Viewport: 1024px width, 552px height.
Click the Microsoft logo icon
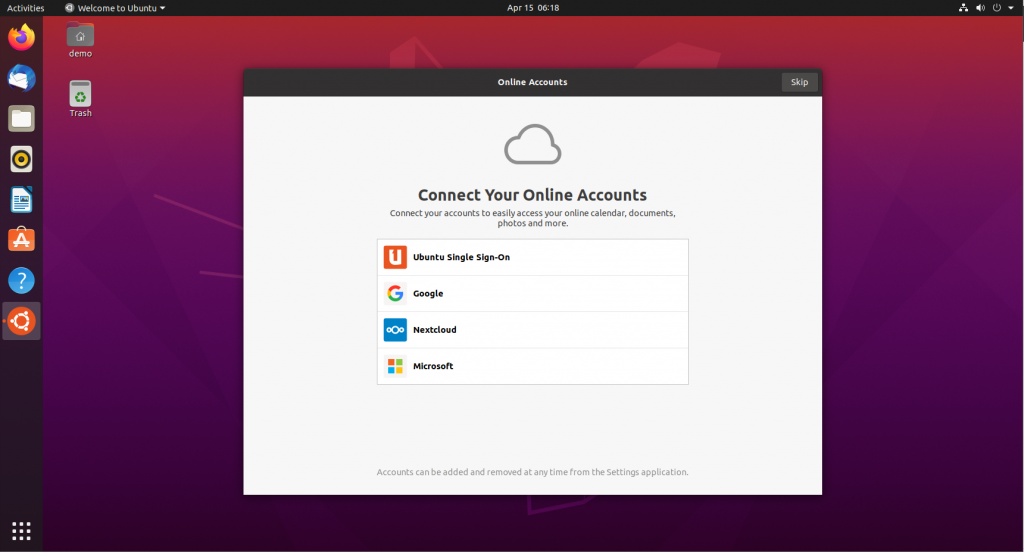point(395,366)
